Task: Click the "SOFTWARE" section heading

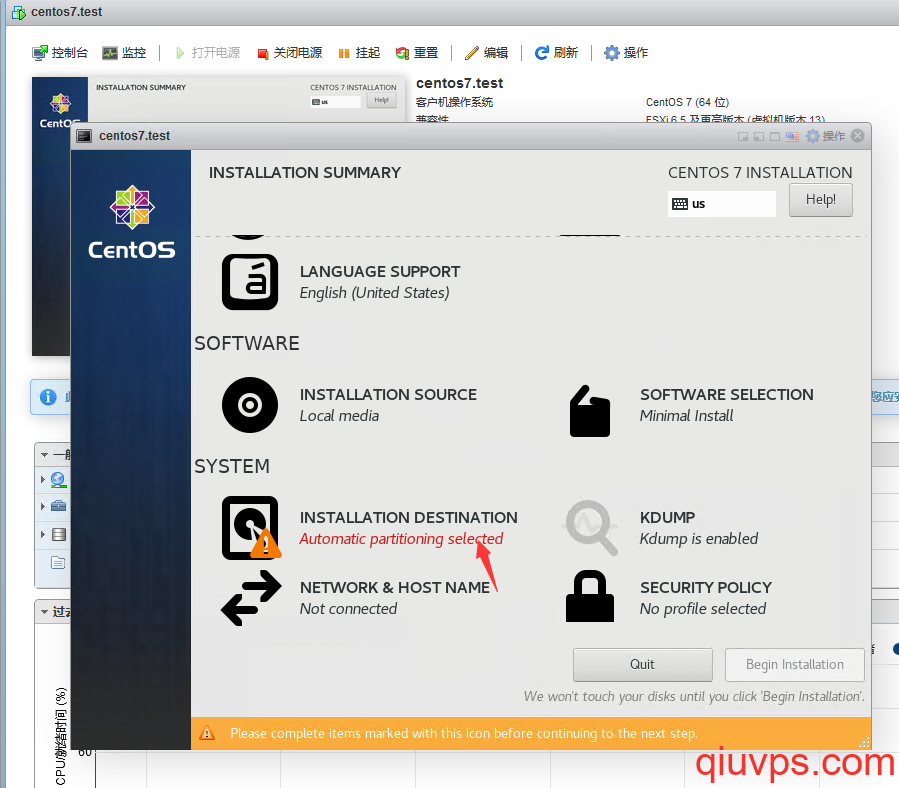Action: coord(247,344)
